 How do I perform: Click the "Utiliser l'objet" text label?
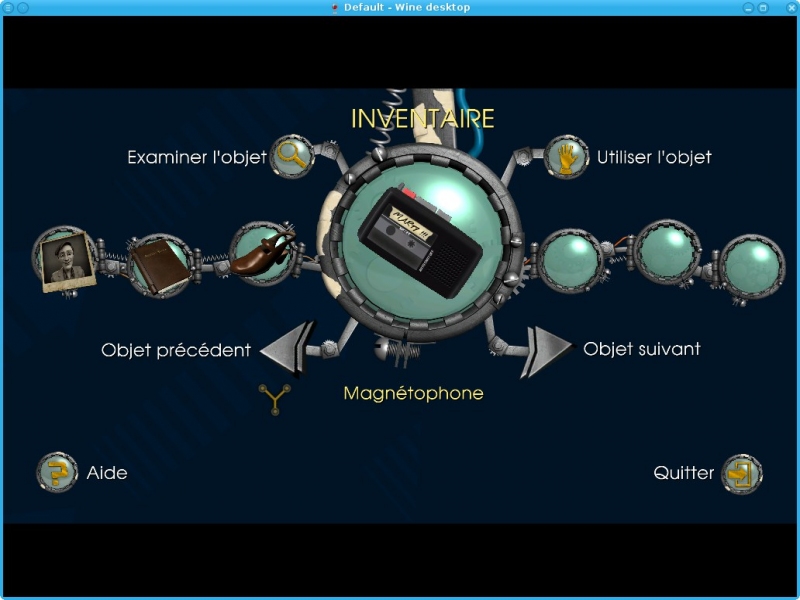[654, 157]
